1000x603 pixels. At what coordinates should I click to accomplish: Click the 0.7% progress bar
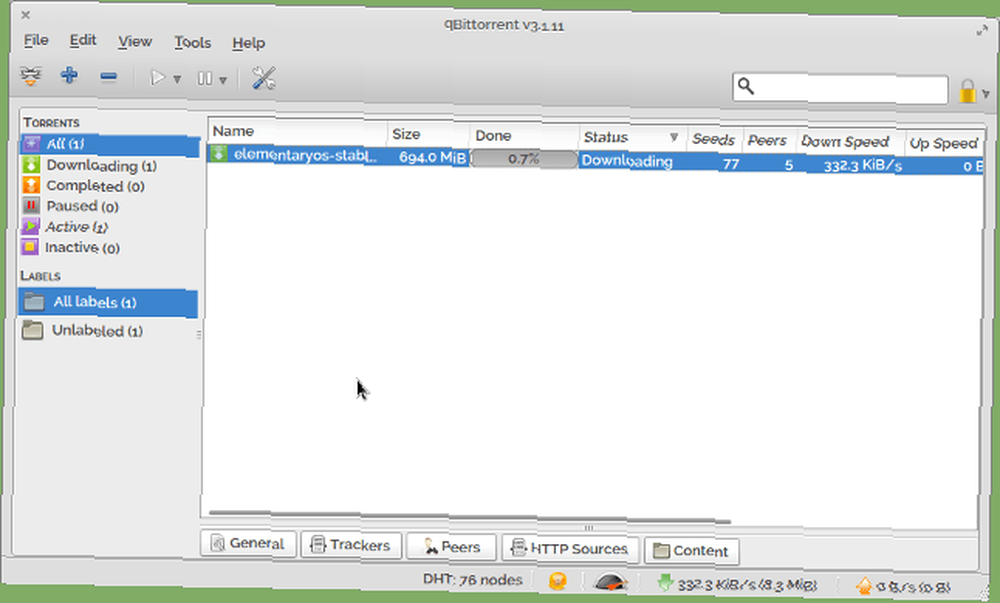pos(524,159)
